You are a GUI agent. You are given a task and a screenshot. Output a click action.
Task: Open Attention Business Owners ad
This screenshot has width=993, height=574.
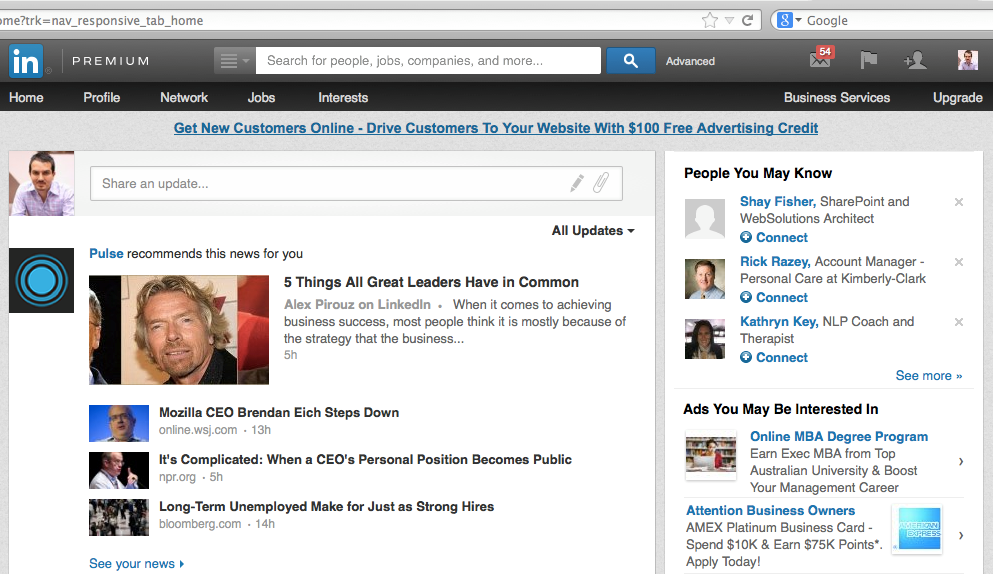[x=770, y=510]
